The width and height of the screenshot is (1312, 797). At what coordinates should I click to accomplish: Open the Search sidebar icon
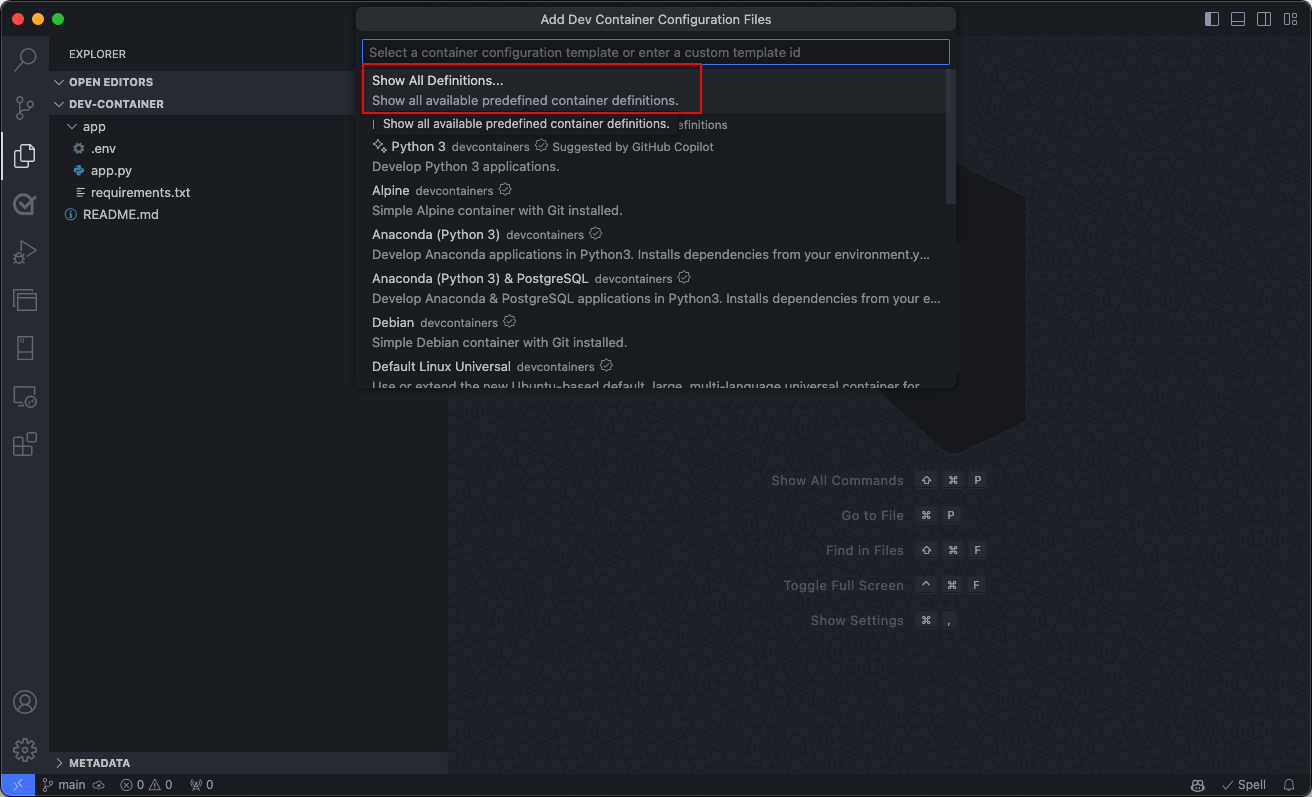coord(25,59)
